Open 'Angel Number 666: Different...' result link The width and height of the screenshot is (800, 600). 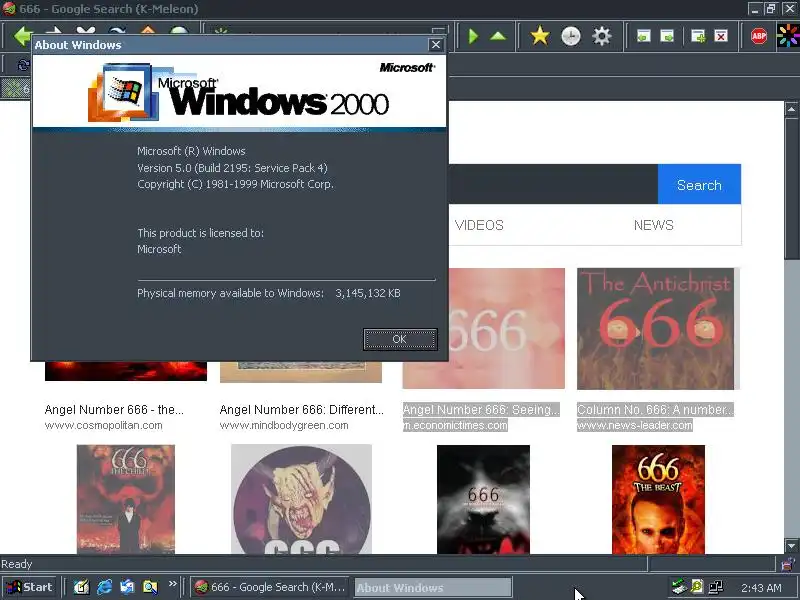pos(302,410)
